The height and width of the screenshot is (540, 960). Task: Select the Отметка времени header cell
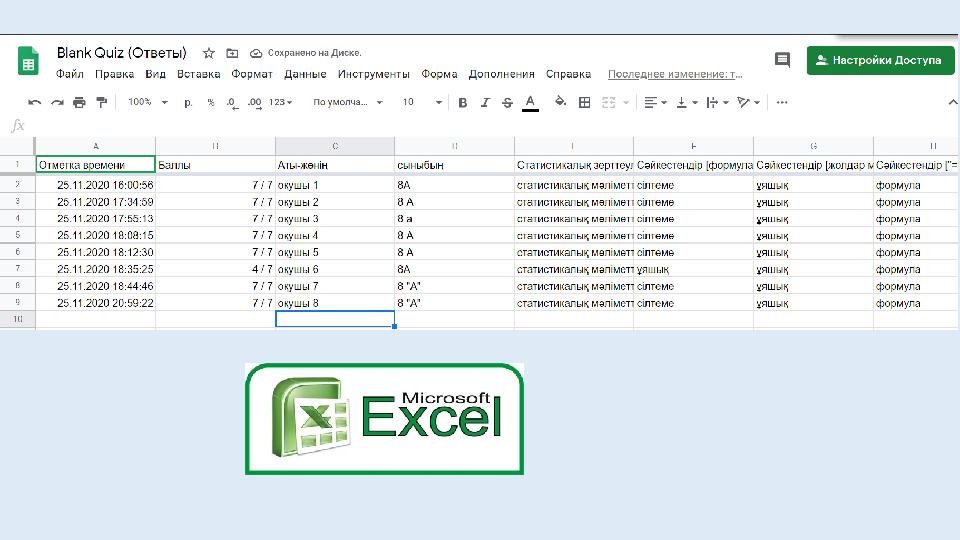pyautogui.click(x=95, y=164)
